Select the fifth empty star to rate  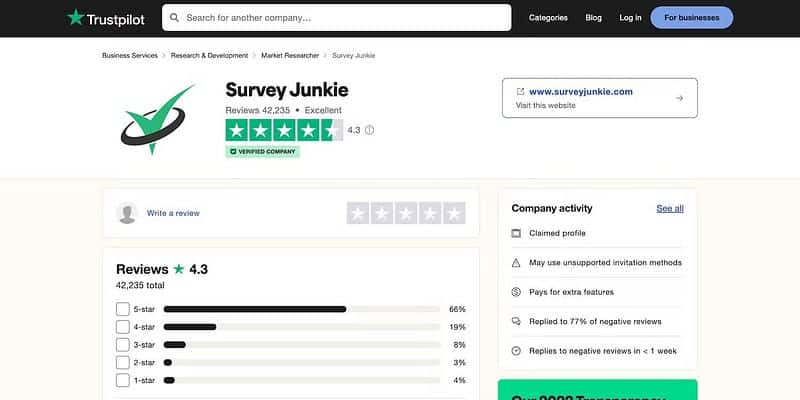[x=454, y=213]
